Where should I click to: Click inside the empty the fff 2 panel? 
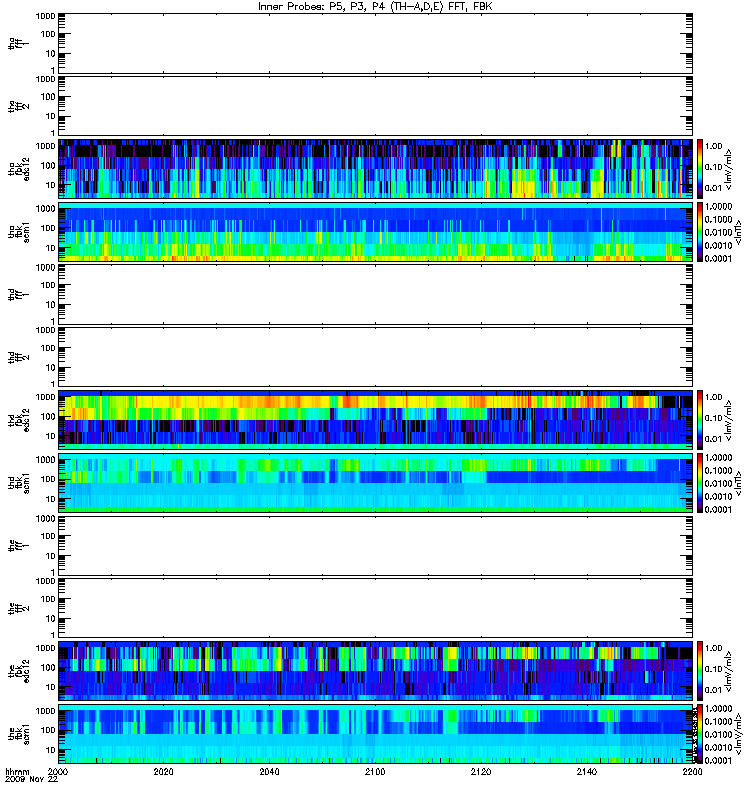[376, 608]
